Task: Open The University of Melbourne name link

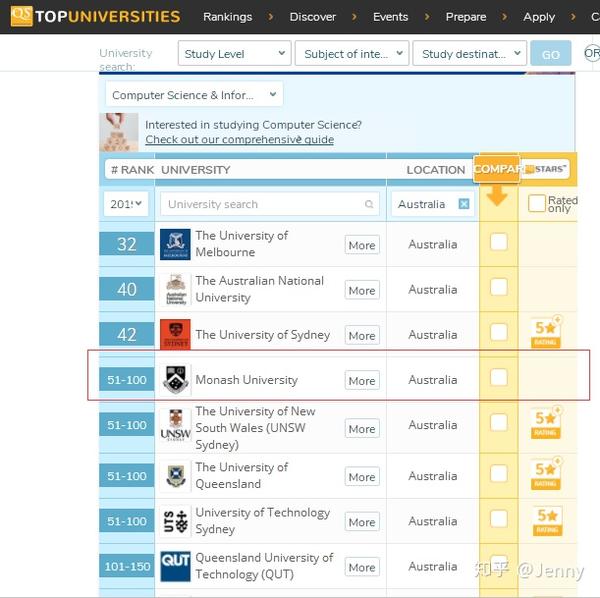Action: point(242,244)
